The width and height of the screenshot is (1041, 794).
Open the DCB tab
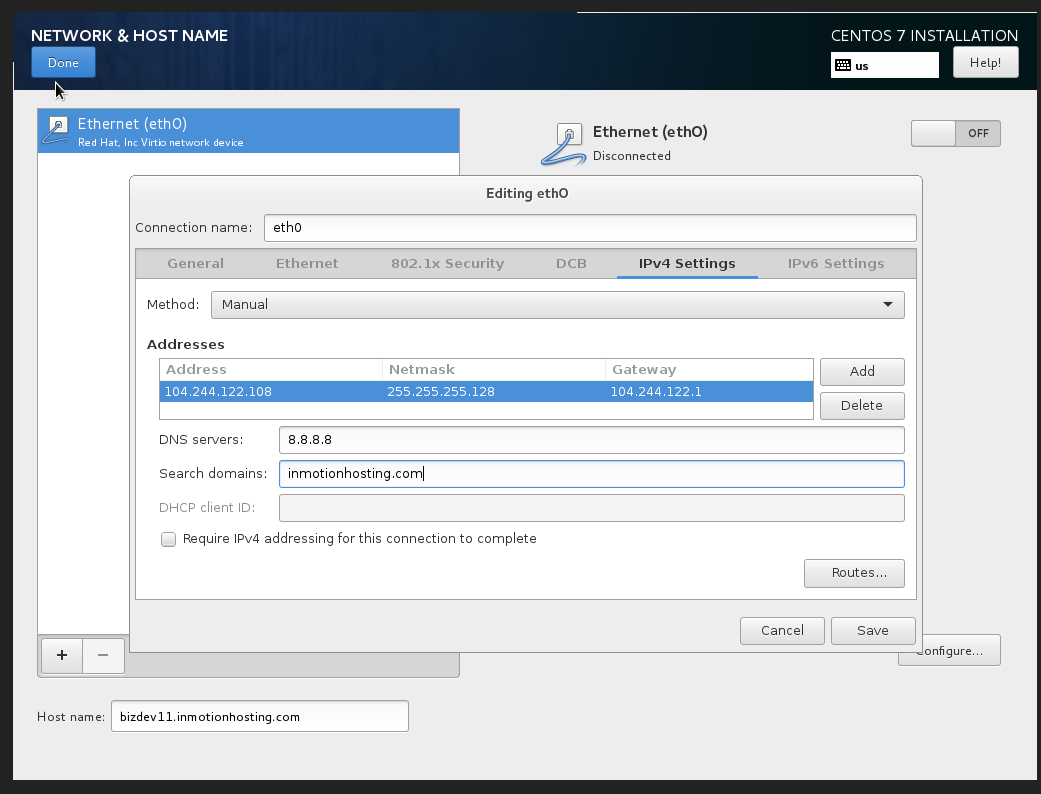(x=571, y=264)
